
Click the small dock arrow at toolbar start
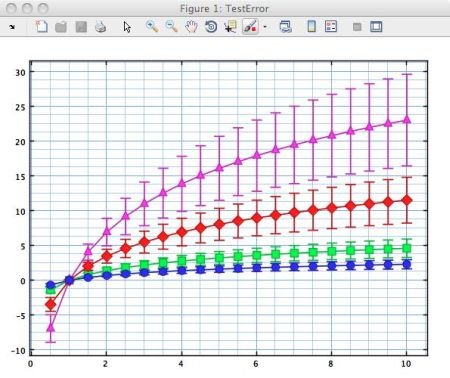click(x=12, y=27)
